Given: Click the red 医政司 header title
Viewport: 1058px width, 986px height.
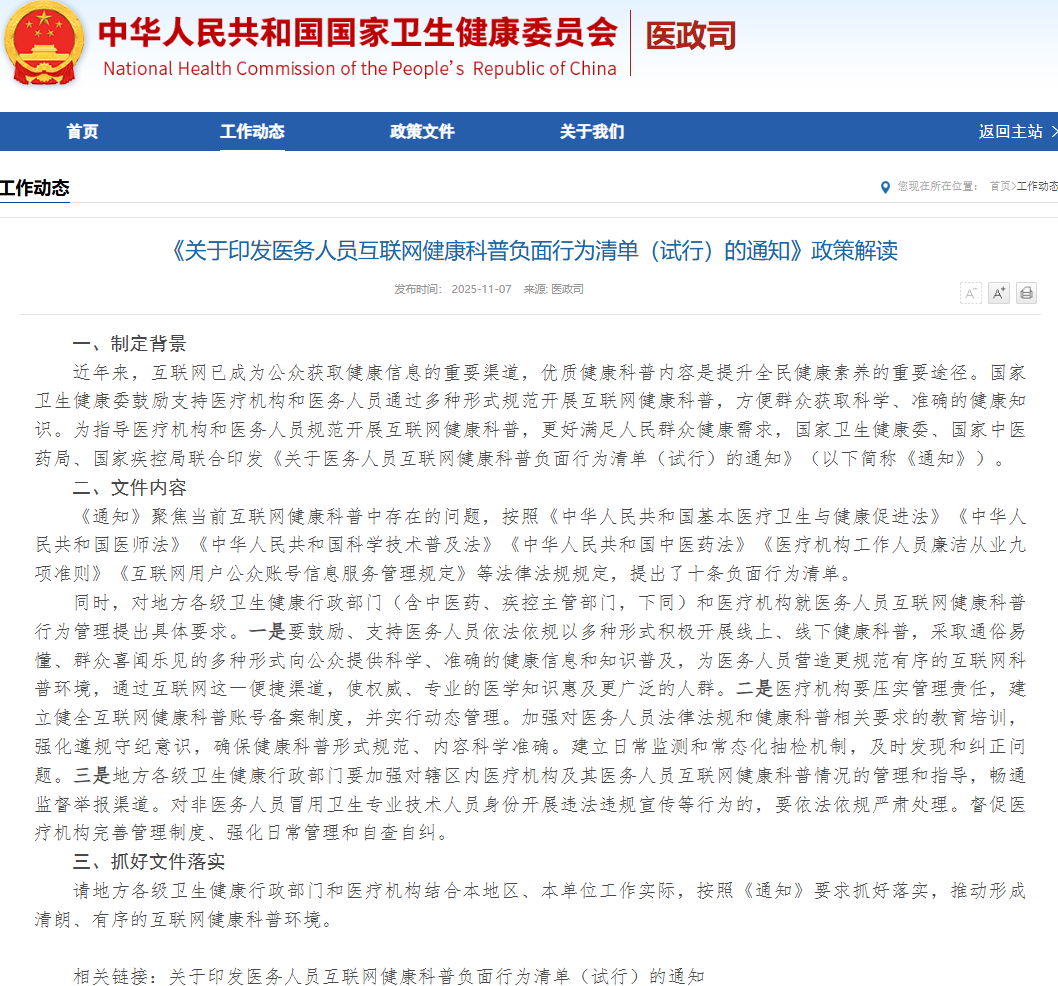Looking at the screenshot, I should pos(690,36).
